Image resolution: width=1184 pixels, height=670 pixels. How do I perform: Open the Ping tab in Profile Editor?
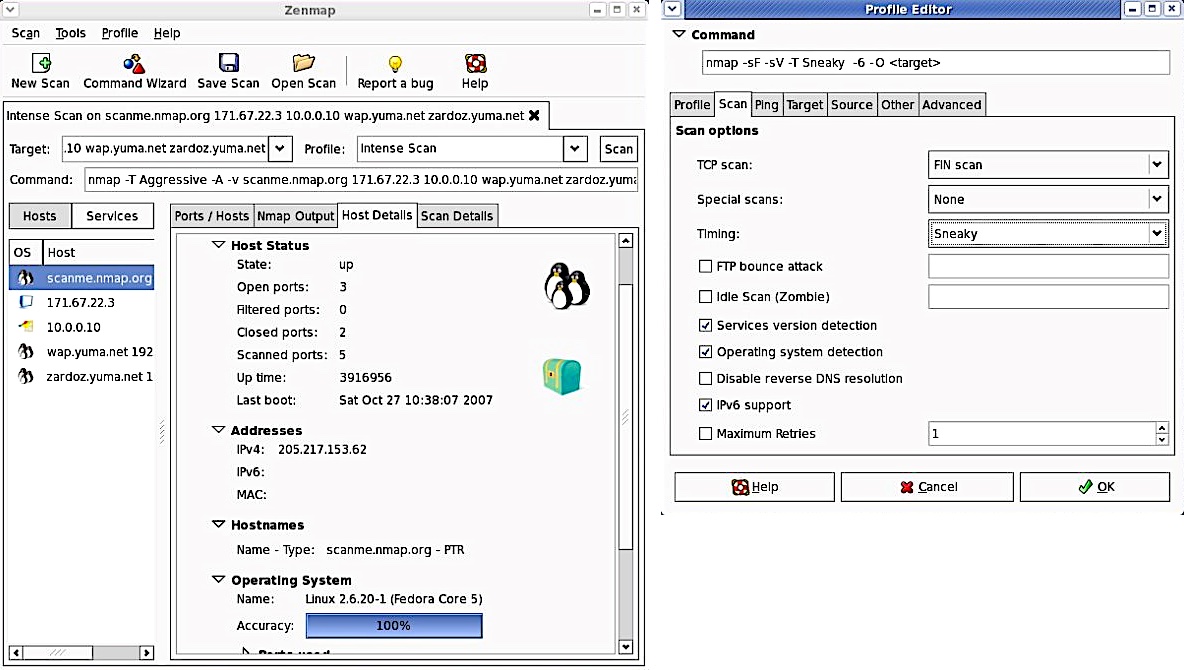click(766, 105)
